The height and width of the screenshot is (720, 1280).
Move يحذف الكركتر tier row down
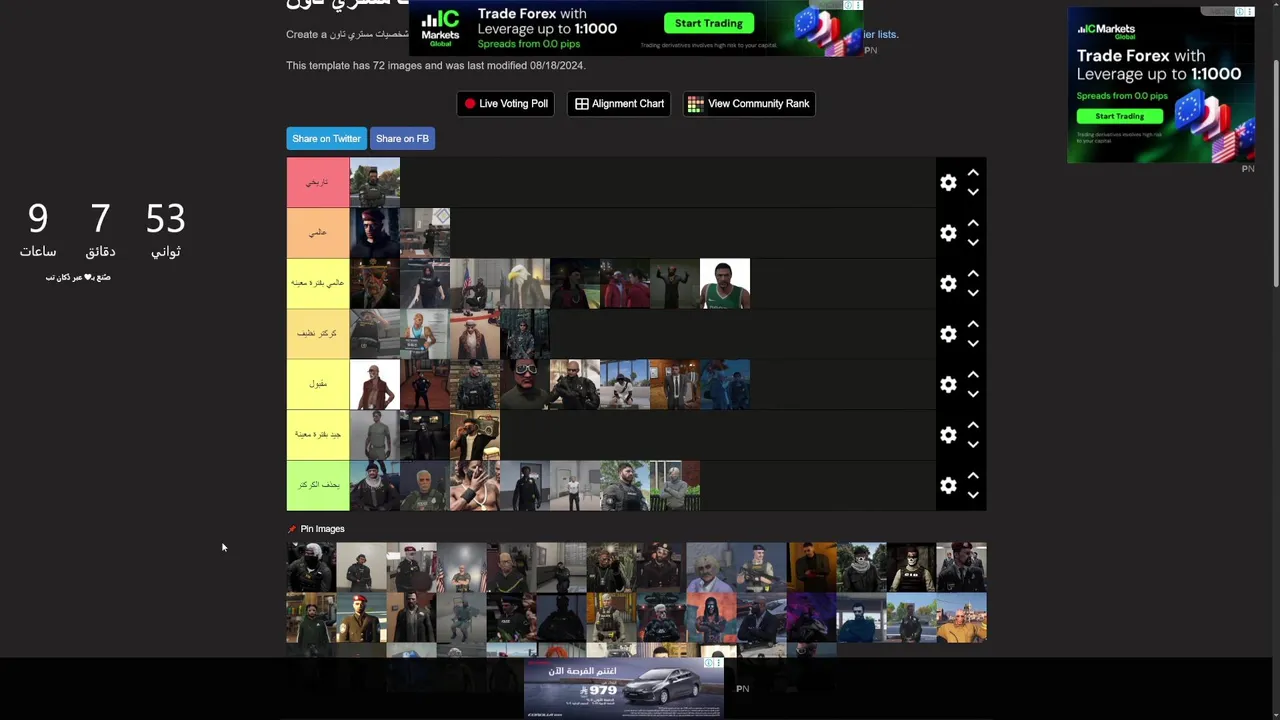(x=973, y=495)
